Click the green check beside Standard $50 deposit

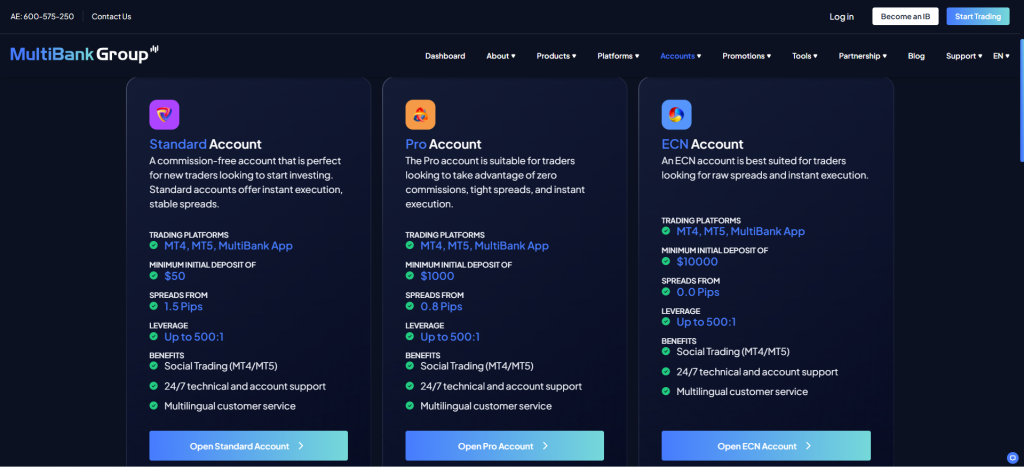[x=153, y=276]
